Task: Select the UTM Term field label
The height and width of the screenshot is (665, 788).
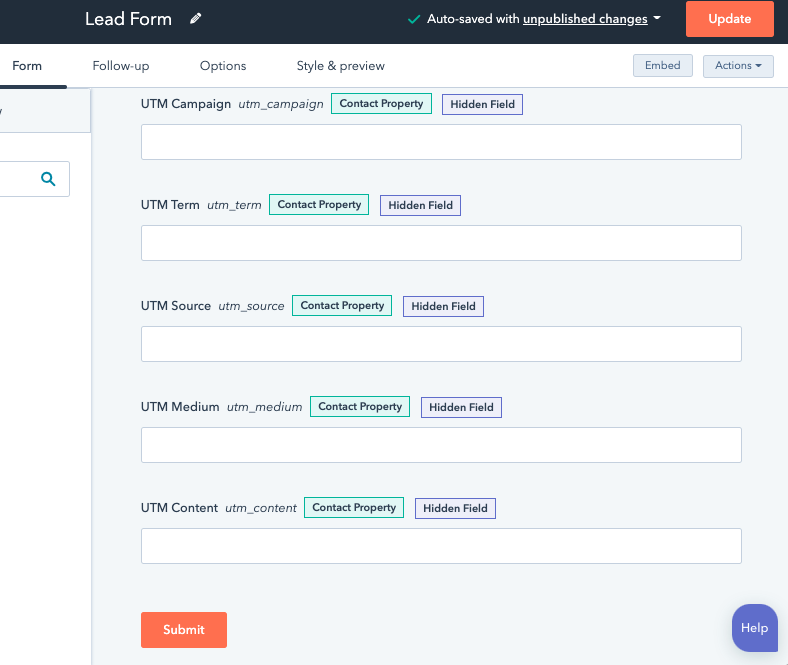Action: [170, 205]
